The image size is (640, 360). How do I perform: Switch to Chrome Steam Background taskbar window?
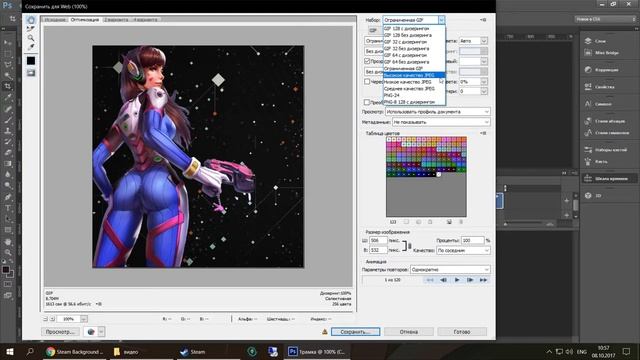(75, 351)
